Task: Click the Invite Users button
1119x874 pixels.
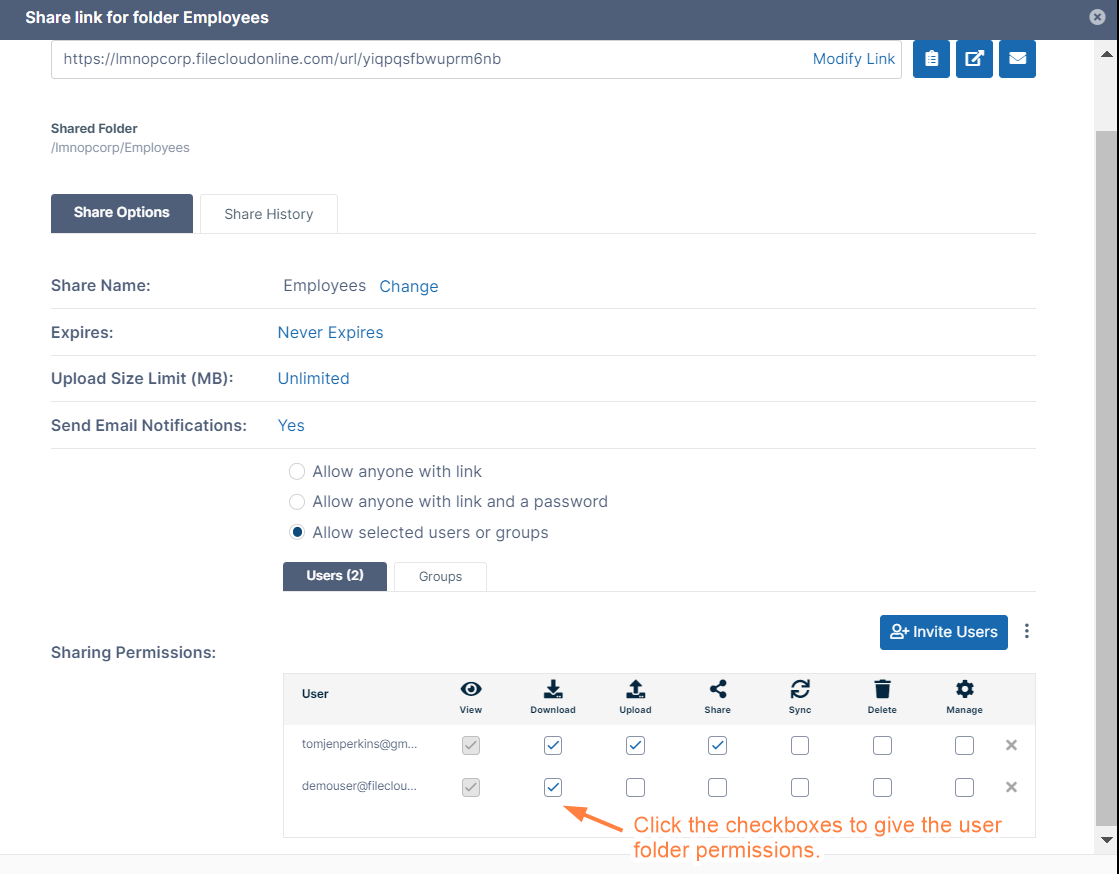Action: pos(943,632)
